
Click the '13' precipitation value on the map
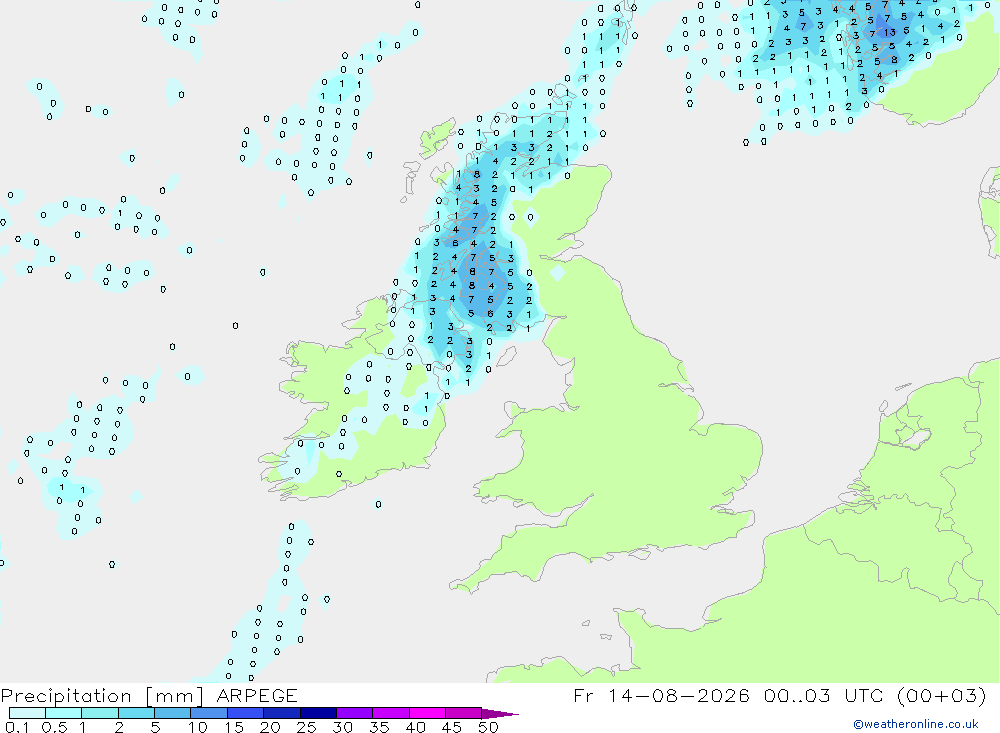[x=890, y=33]
